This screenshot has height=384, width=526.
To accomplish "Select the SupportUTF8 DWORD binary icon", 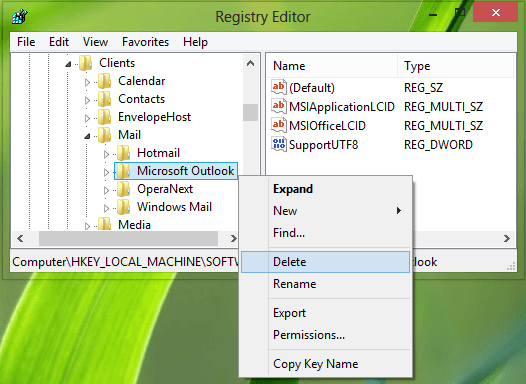I will tap(279, 145).
